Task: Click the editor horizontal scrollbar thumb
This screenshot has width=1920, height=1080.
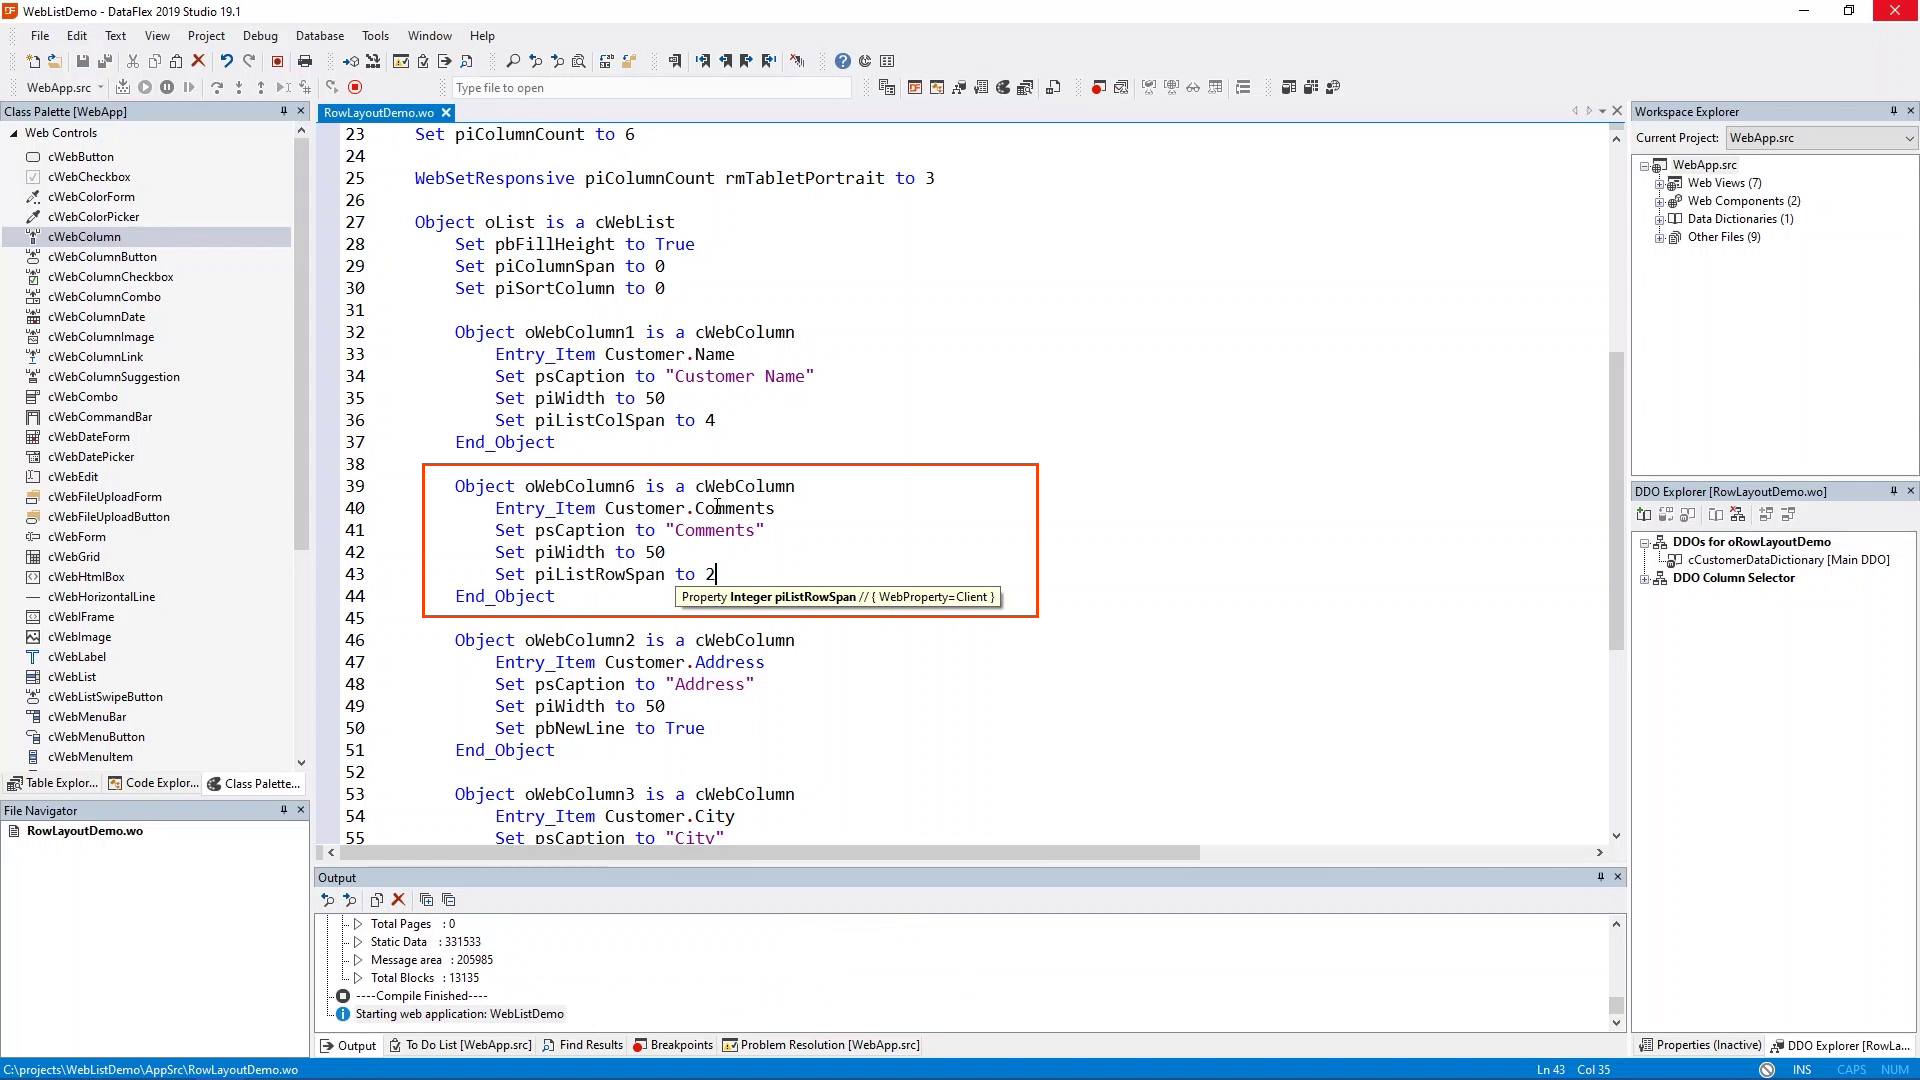Action: tap(768, 853)
